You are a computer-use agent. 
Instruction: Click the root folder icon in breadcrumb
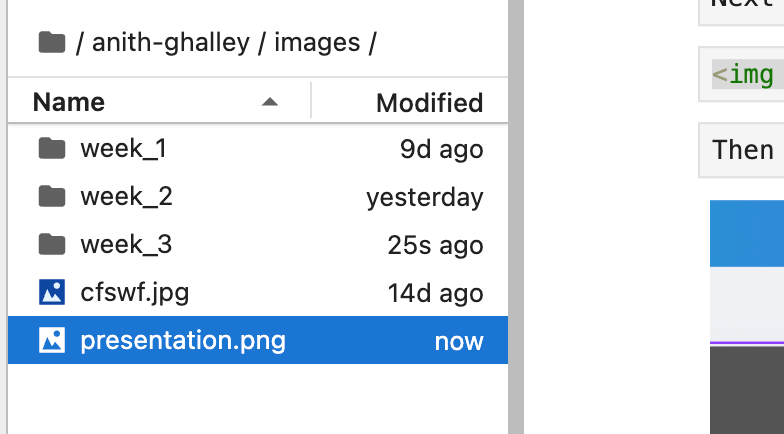point(51,43)
